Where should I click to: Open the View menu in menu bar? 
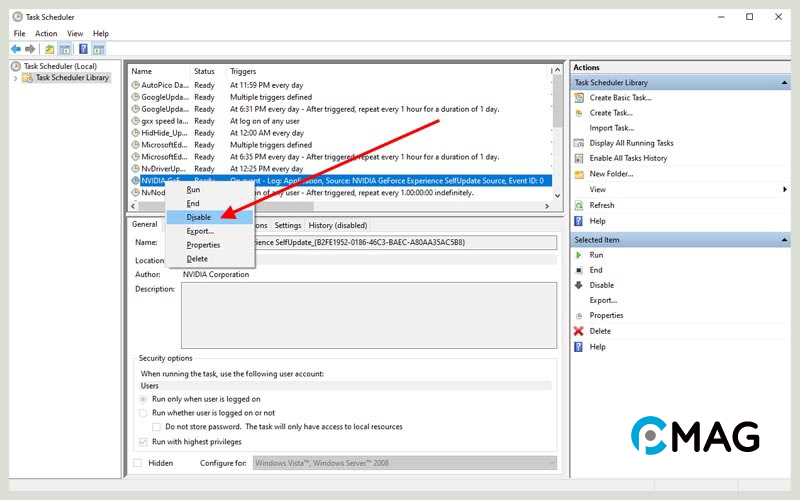pyautogui.click(x=75, y=33)
